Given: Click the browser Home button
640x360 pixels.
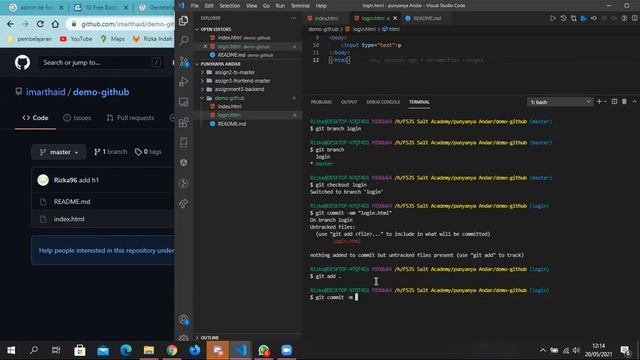Looking at the screenshot, I should (x=55, y=24).
